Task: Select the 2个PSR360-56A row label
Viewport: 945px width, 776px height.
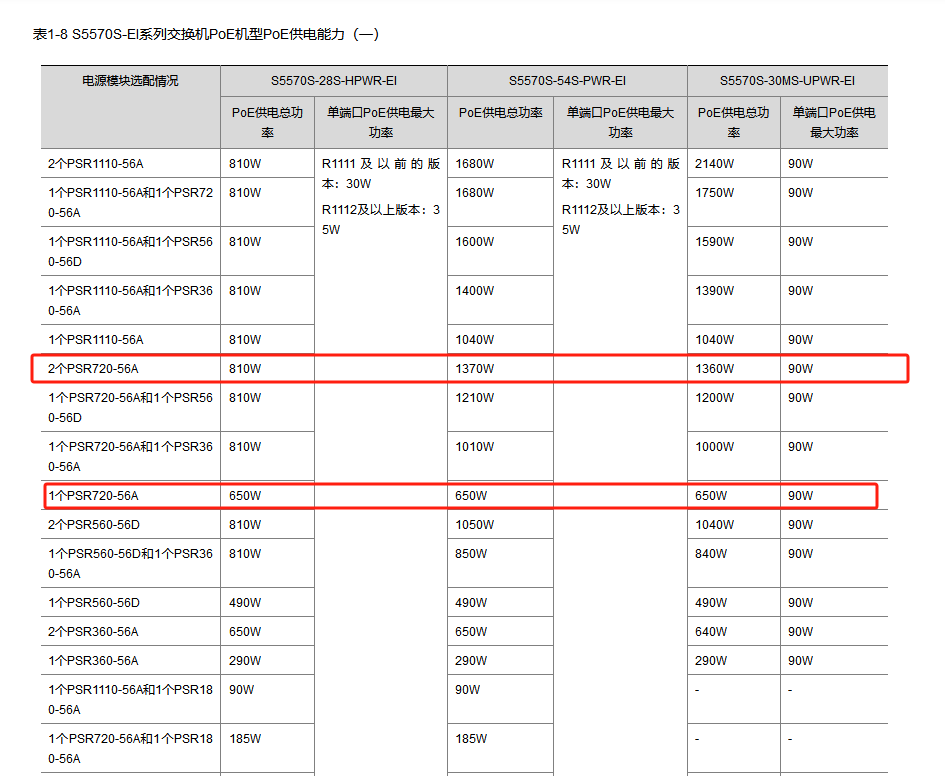Action: point(93,631)
